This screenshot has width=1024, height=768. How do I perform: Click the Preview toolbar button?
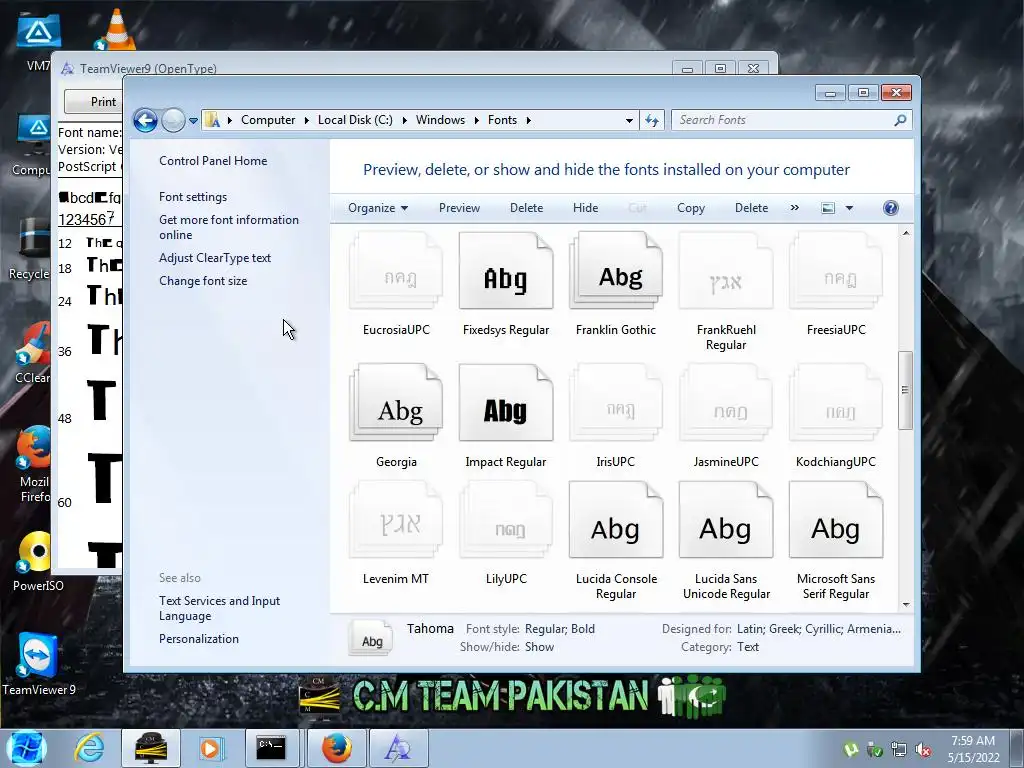coord(459,208)
